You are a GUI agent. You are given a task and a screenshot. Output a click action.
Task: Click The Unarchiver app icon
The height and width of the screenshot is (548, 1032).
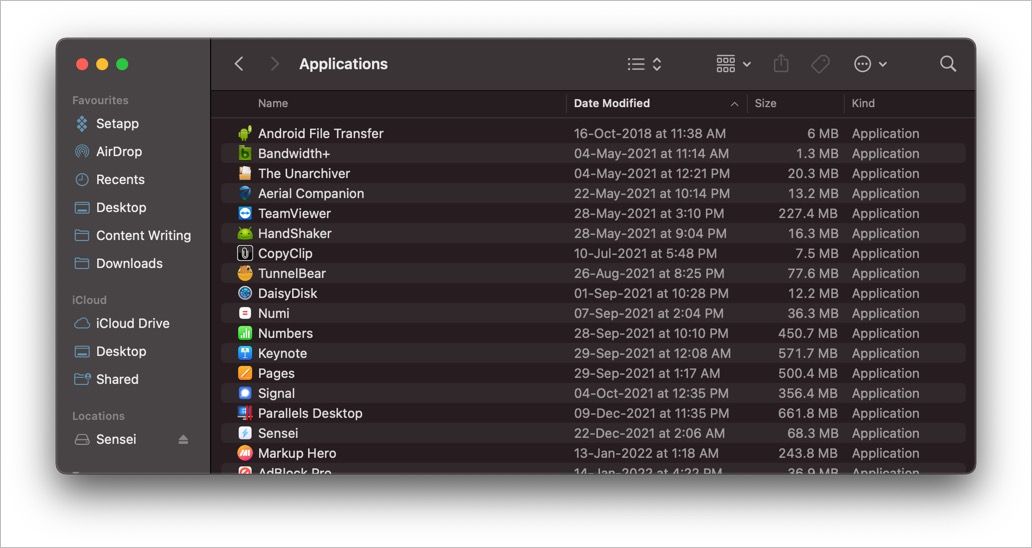(245, 174)
